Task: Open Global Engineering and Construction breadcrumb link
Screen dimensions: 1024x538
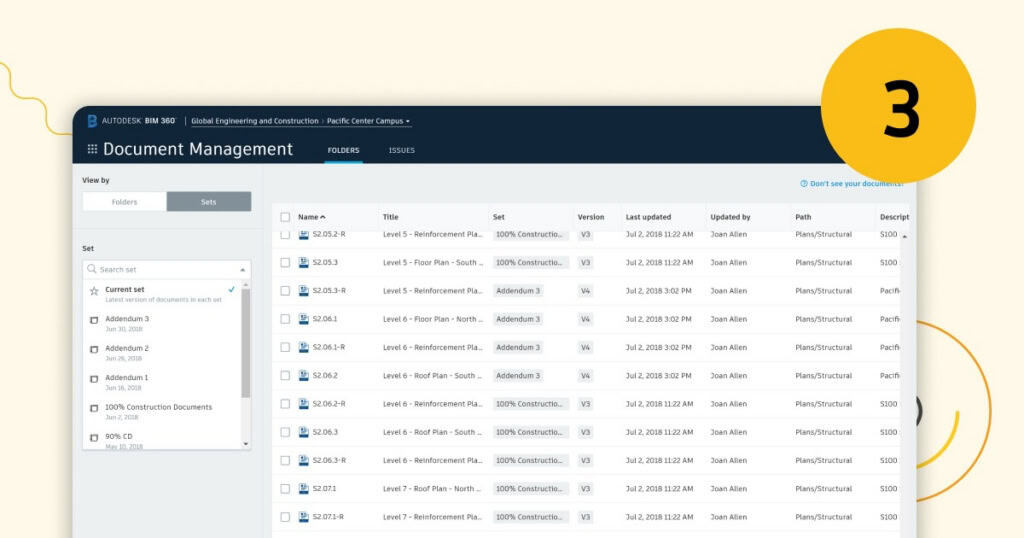Action: [254, 121]
